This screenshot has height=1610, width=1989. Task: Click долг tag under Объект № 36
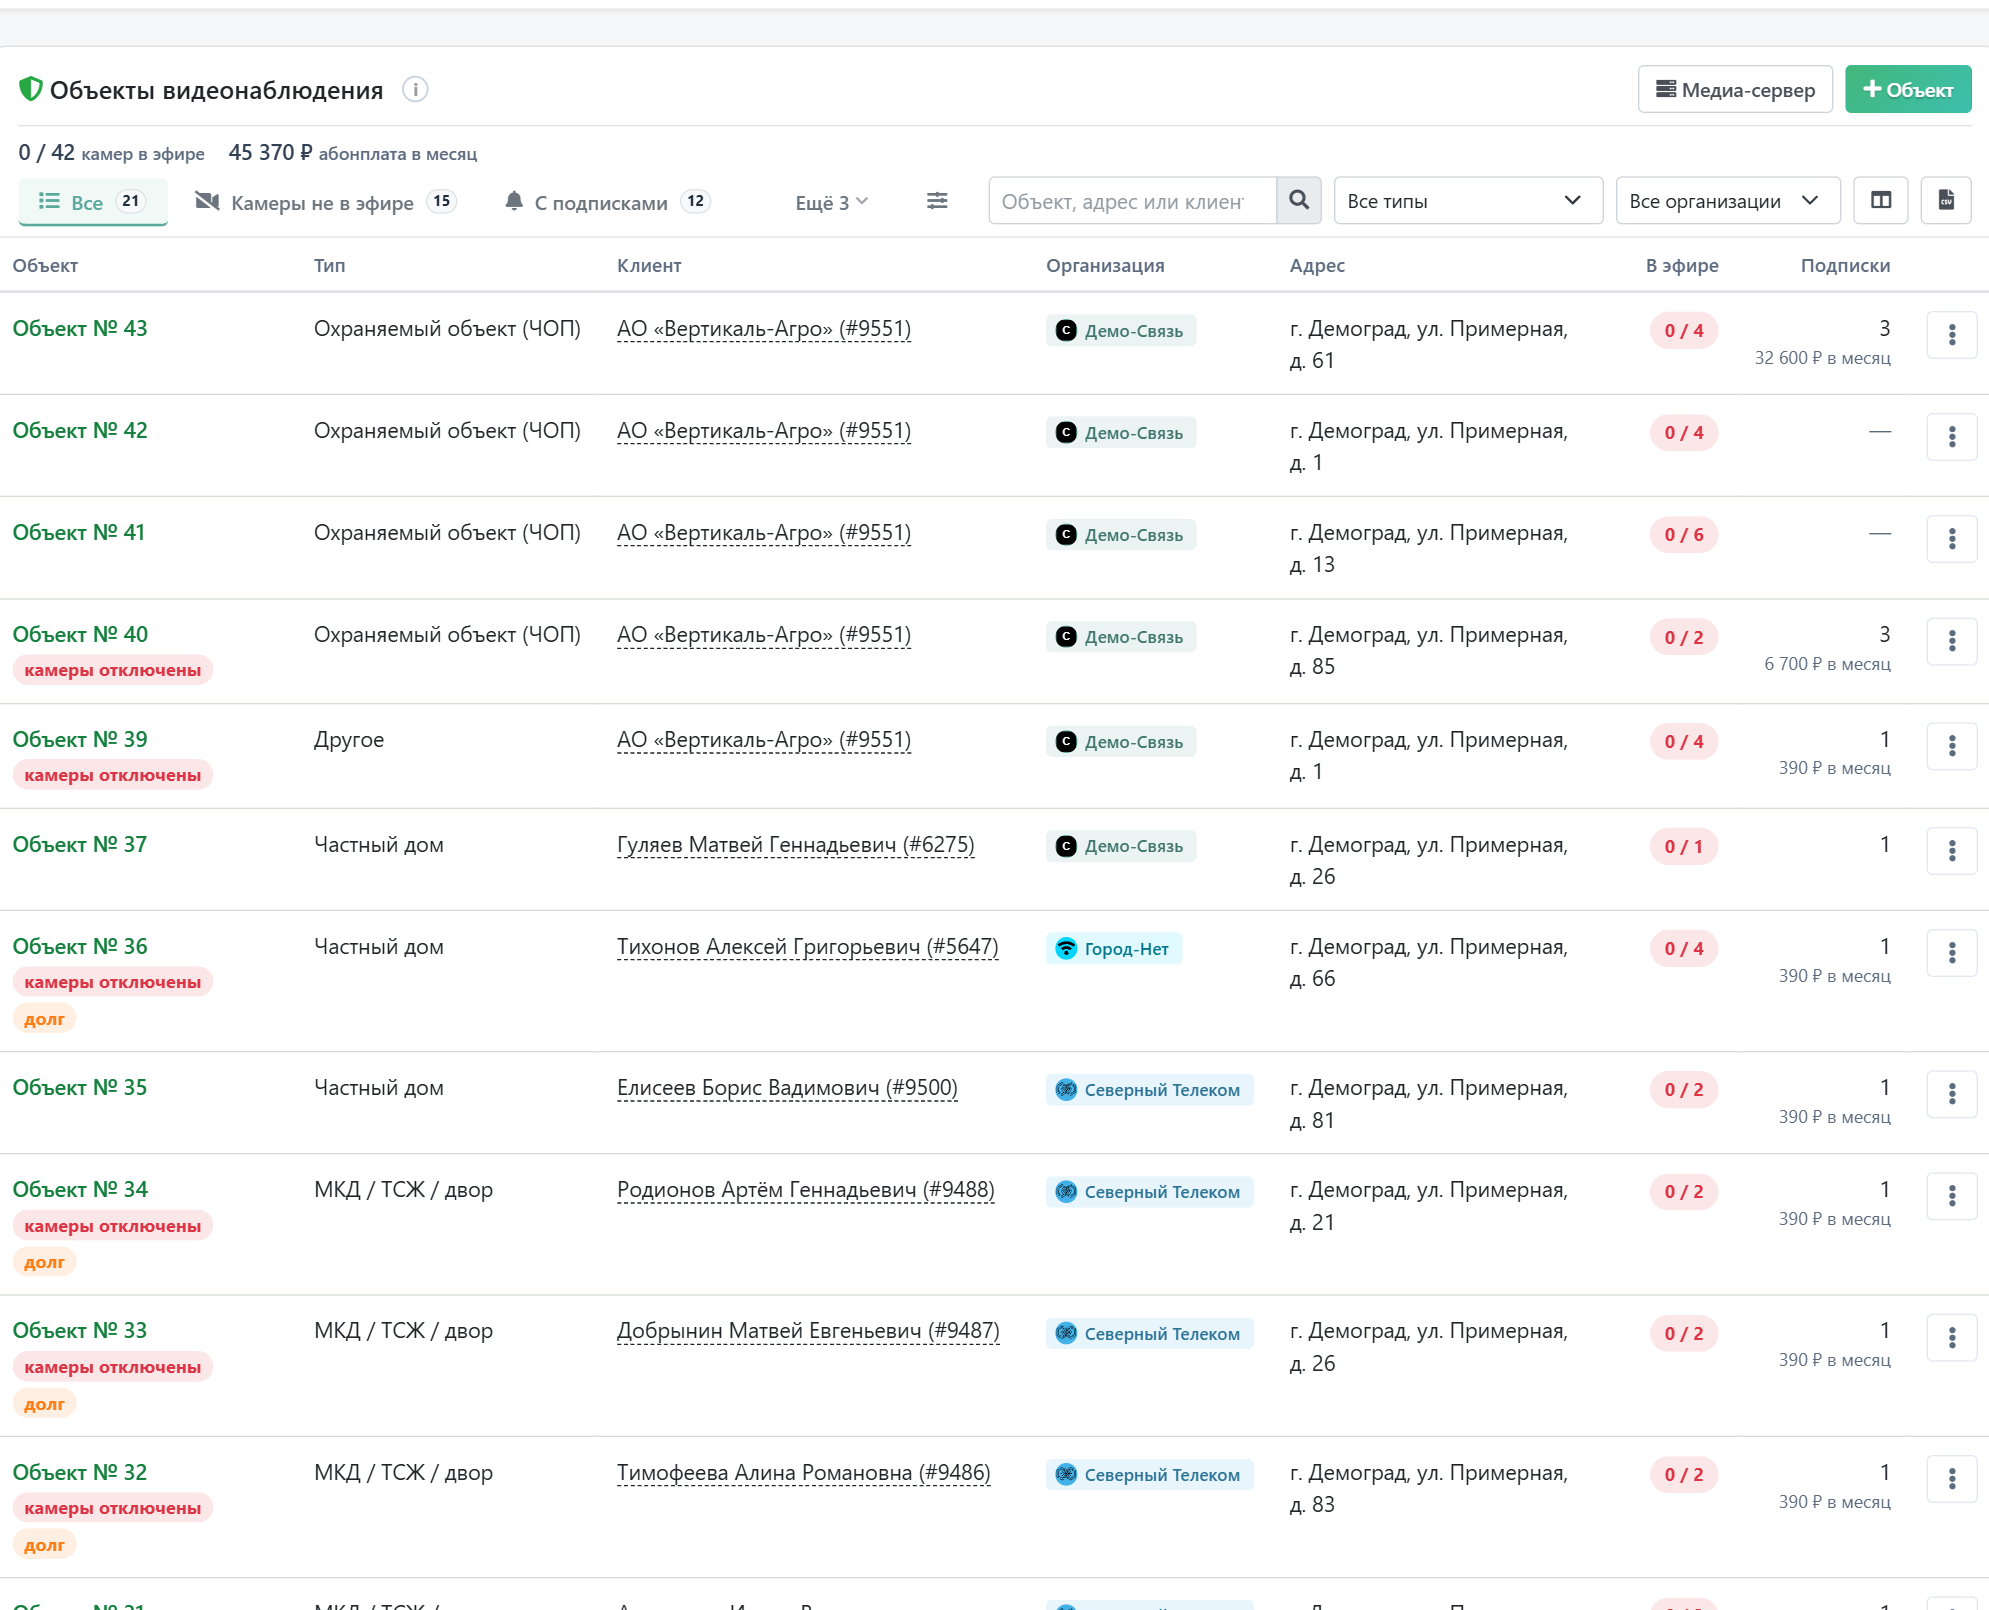44,1019
